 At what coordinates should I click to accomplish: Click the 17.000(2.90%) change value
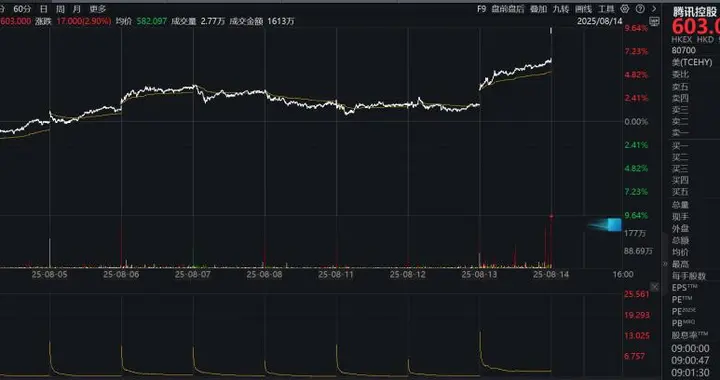84,21
